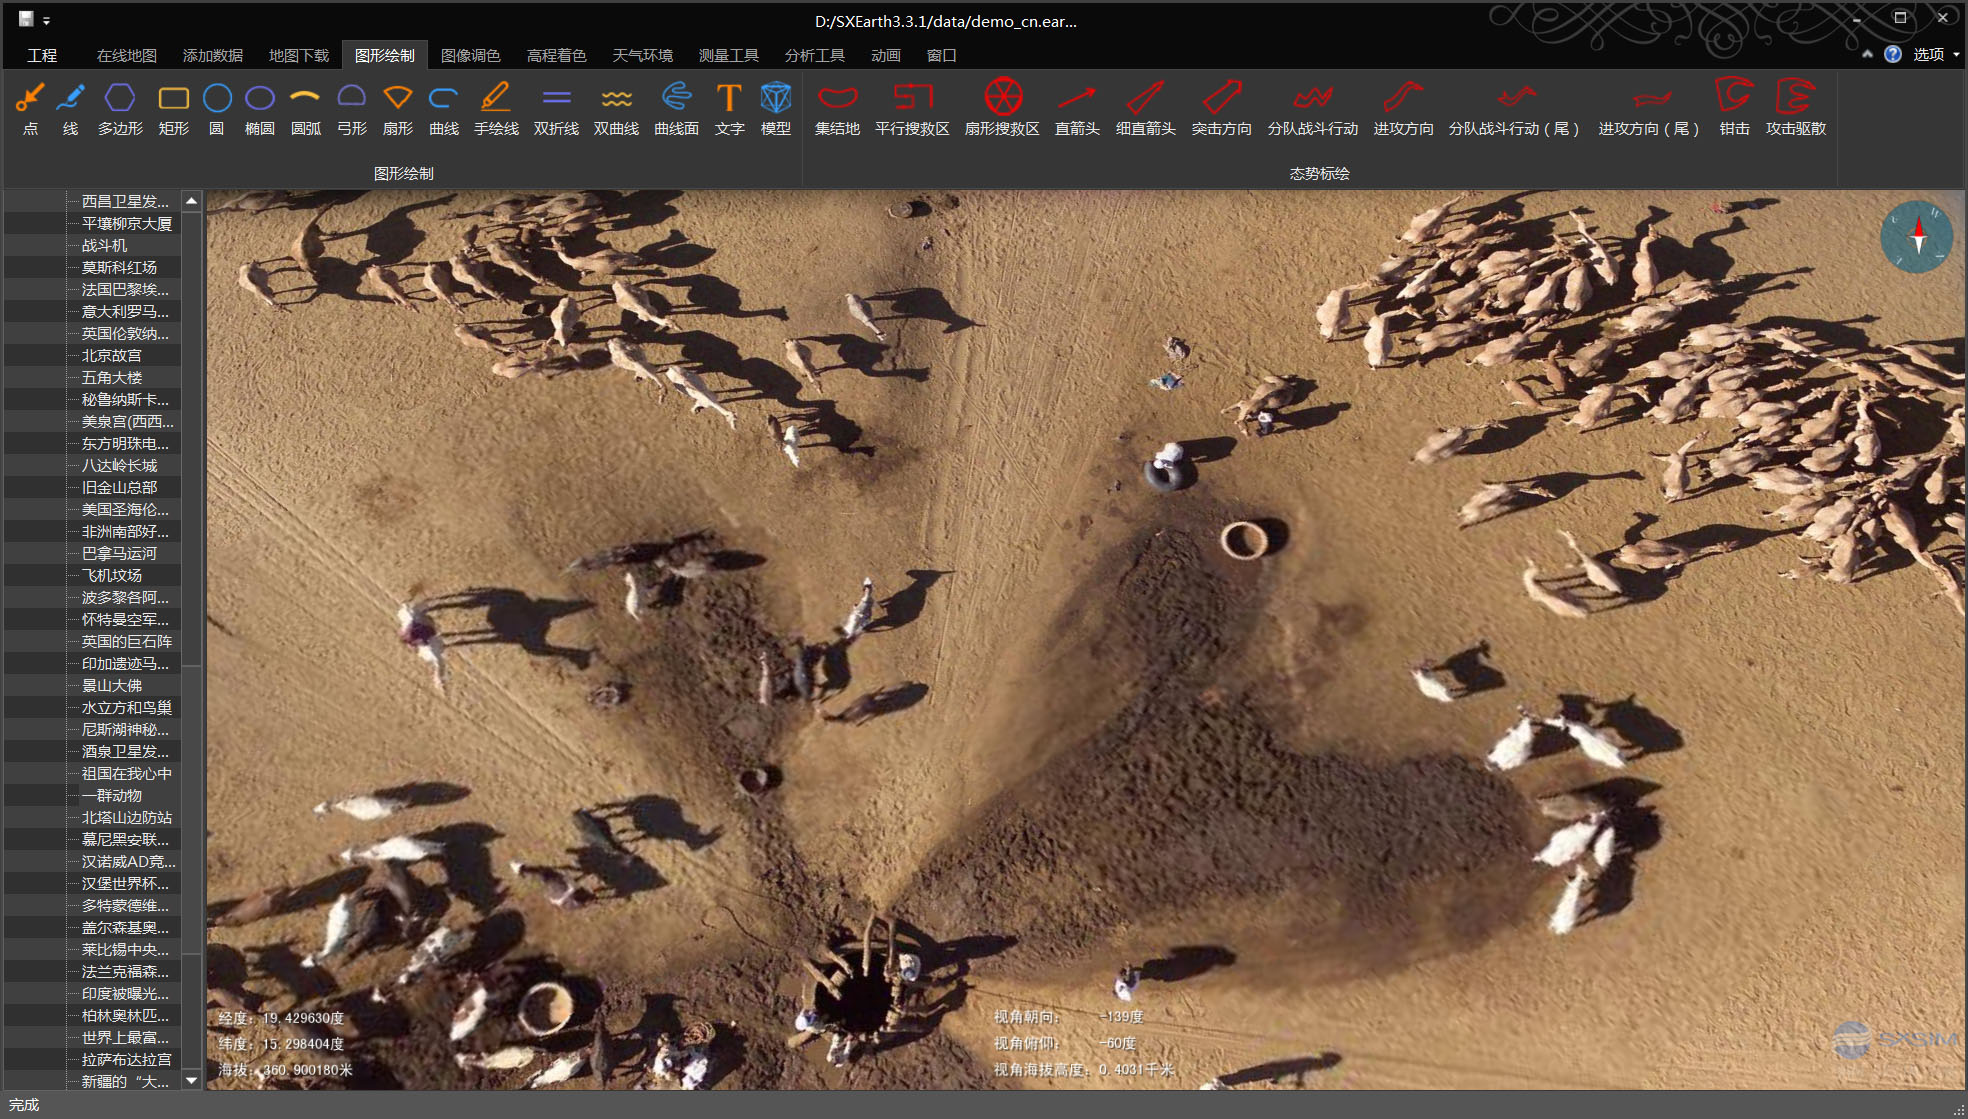1968x1119 pixels.
Task: Open the 选项 options dropdown
Action: (x=1935, y=54)
